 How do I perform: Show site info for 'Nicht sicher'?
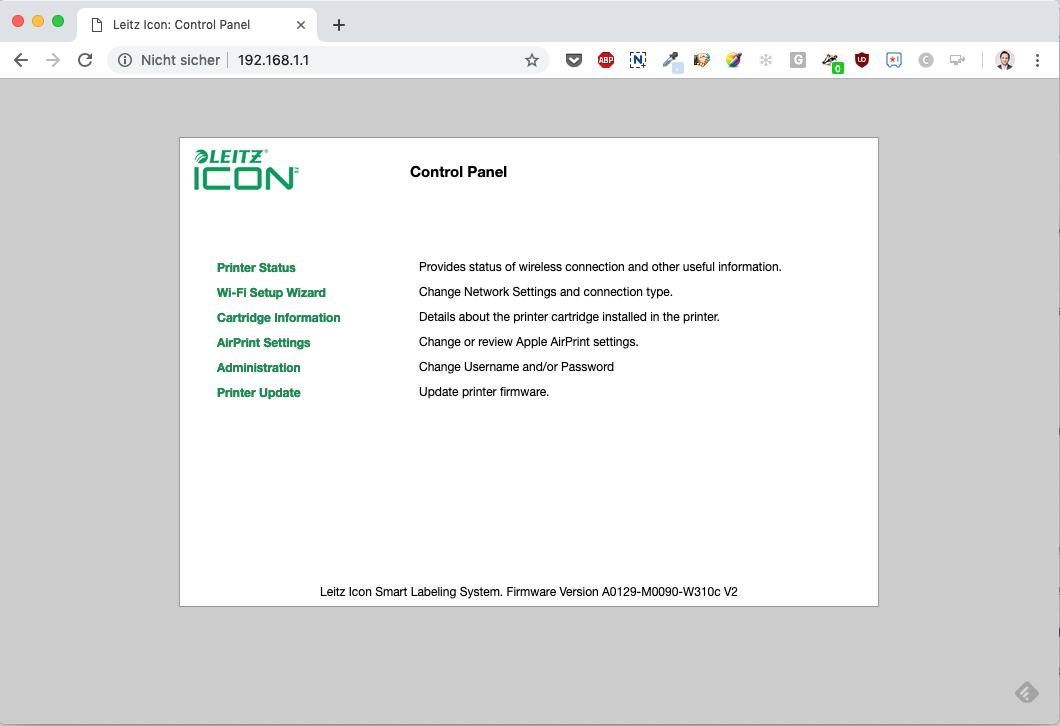125,60
